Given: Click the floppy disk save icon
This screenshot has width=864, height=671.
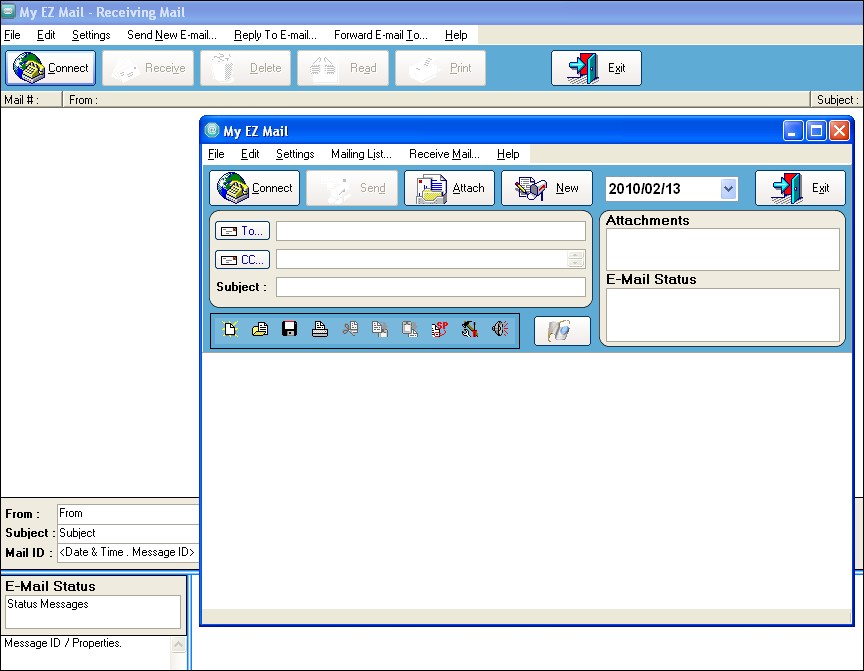Looking at the screenshot, I should pyautogui.click(x=290, y=330).
